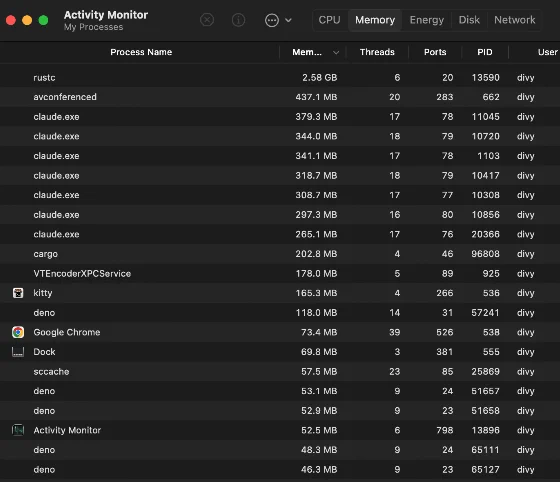Select claude.exe with PID 10308

280,195
